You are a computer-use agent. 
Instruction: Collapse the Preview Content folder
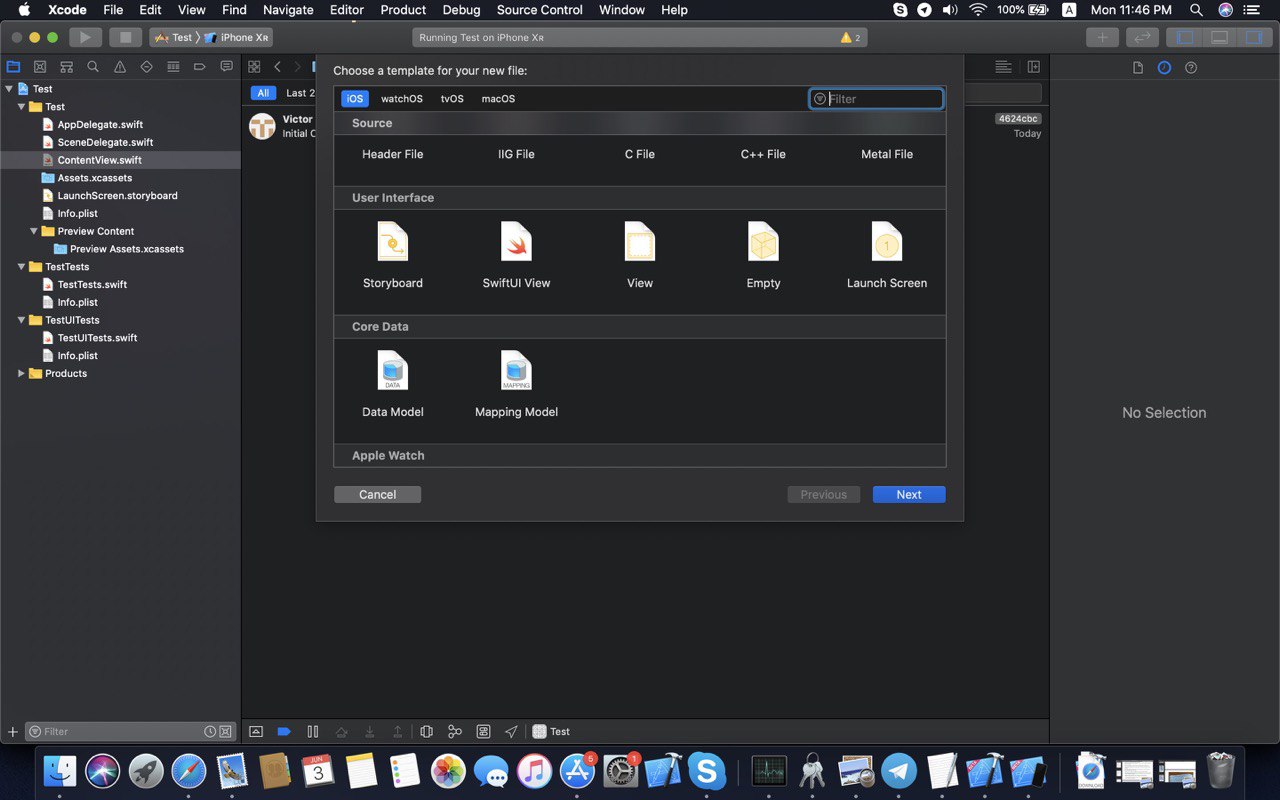(x=34, y=231)
